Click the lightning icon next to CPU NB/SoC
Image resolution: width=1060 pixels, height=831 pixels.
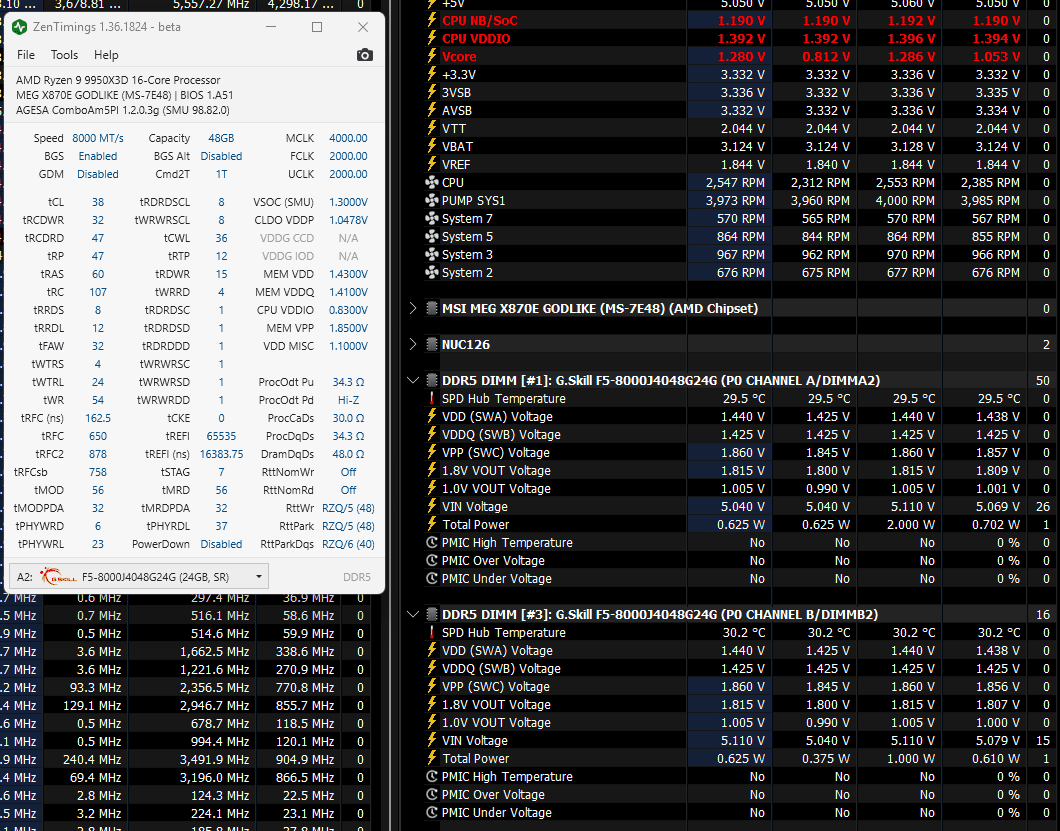click(x=431, y=20)
